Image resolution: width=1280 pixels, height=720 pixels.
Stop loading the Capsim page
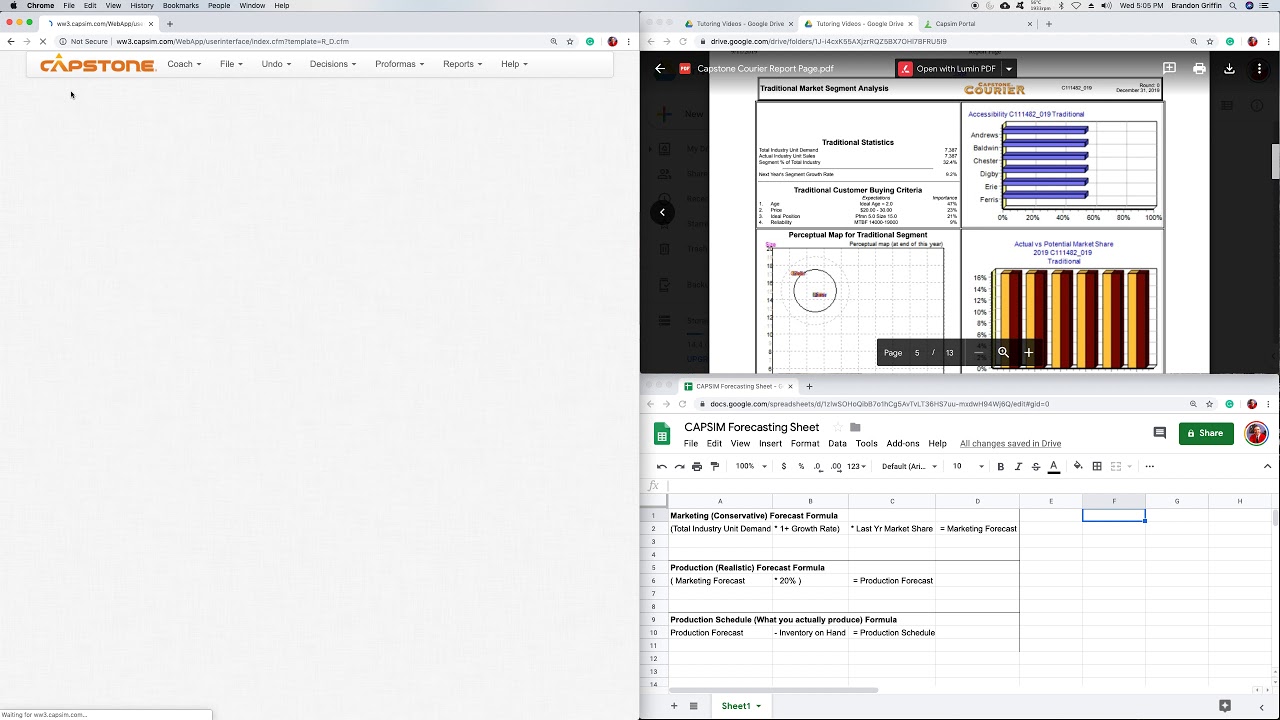[x=43, y=41]
